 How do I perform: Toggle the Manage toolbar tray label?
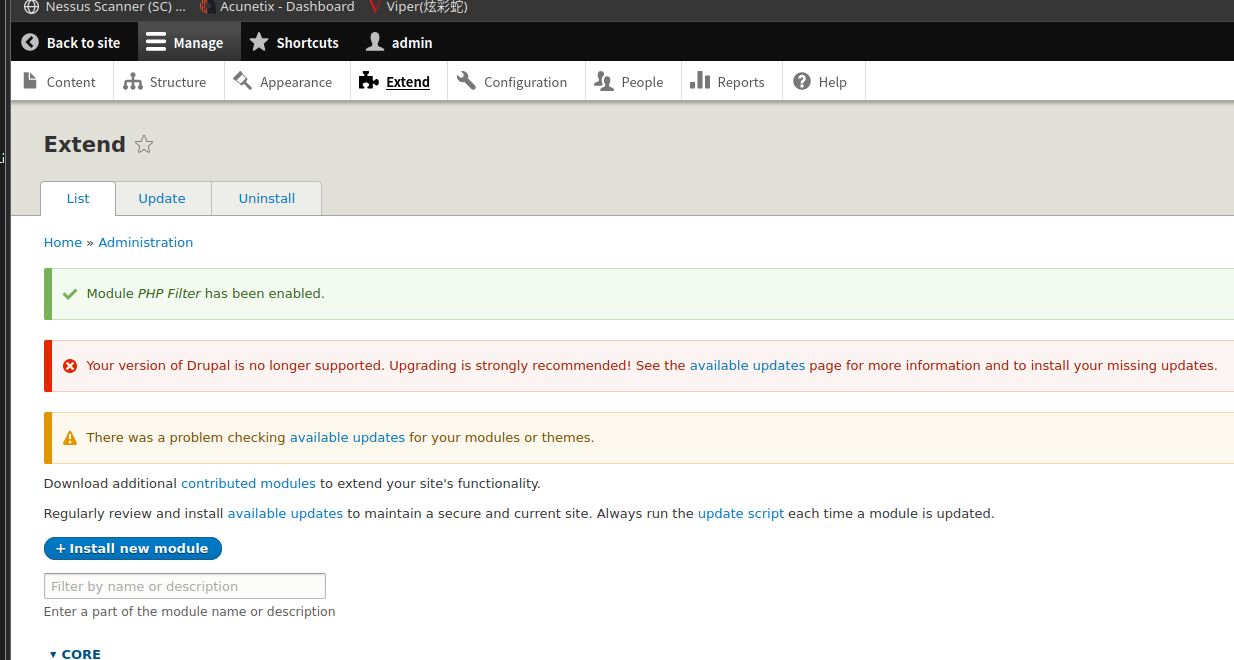point(198,43)
